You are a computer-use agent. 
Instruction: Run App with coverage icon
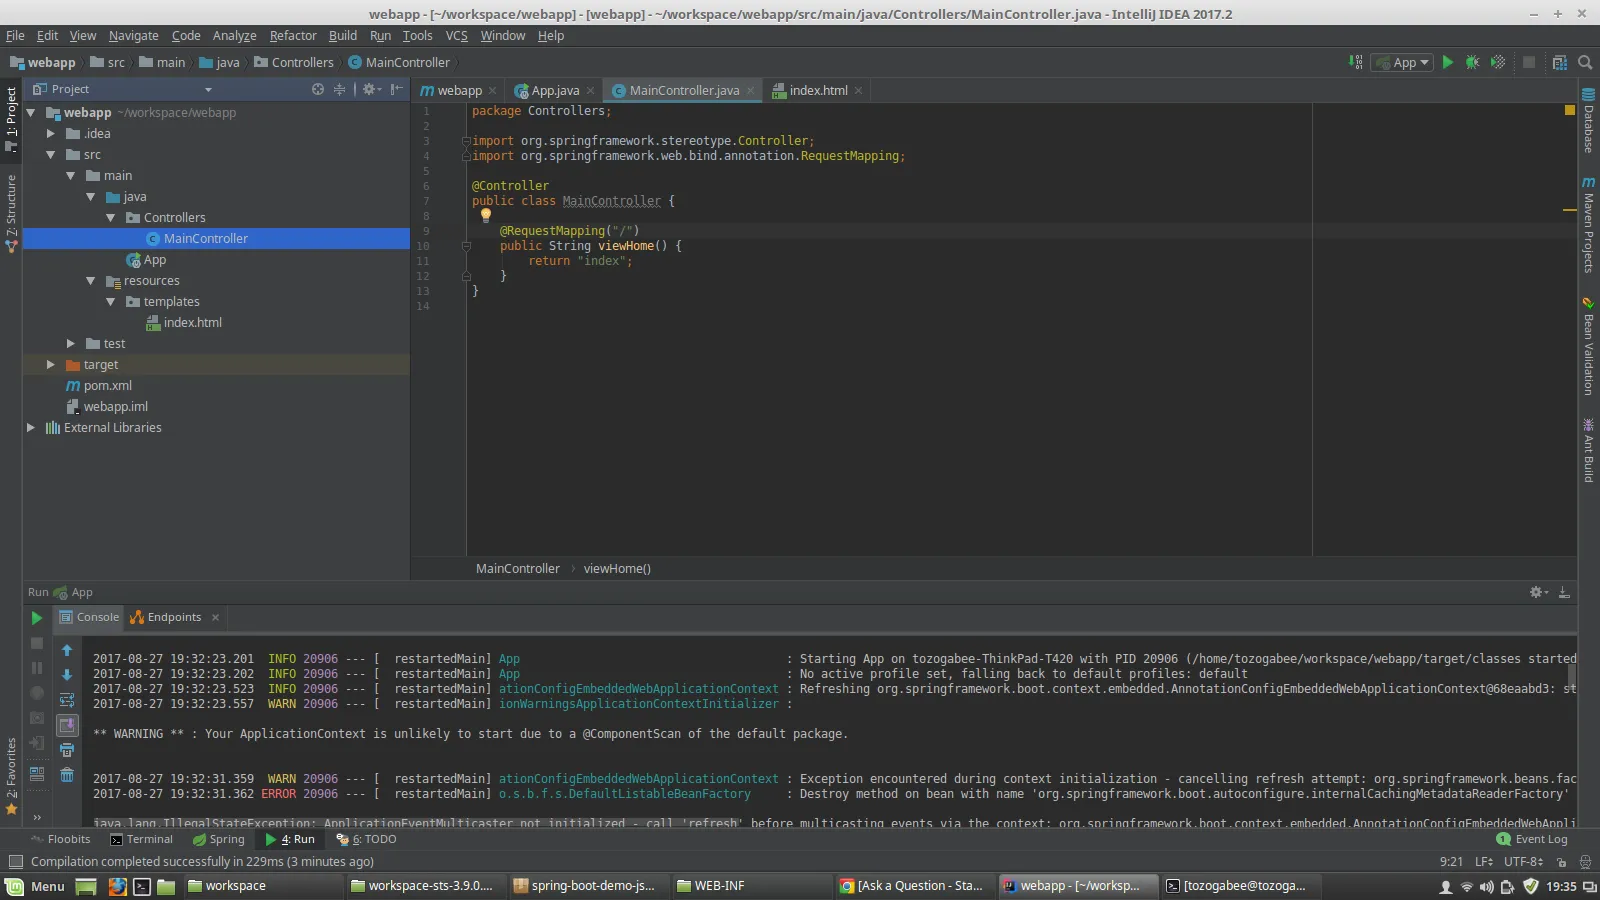1498,62
